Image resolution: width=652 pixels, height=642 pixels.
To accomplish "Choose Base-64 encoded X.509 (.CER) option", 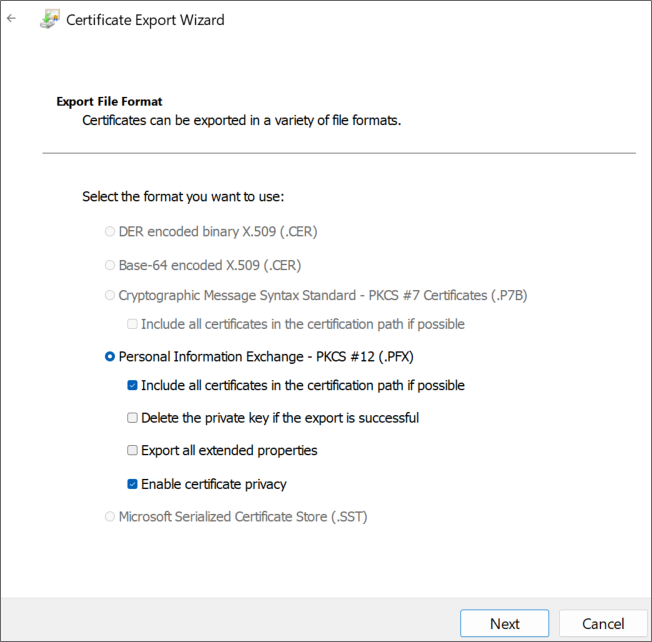I will click(x=110, y=265).
